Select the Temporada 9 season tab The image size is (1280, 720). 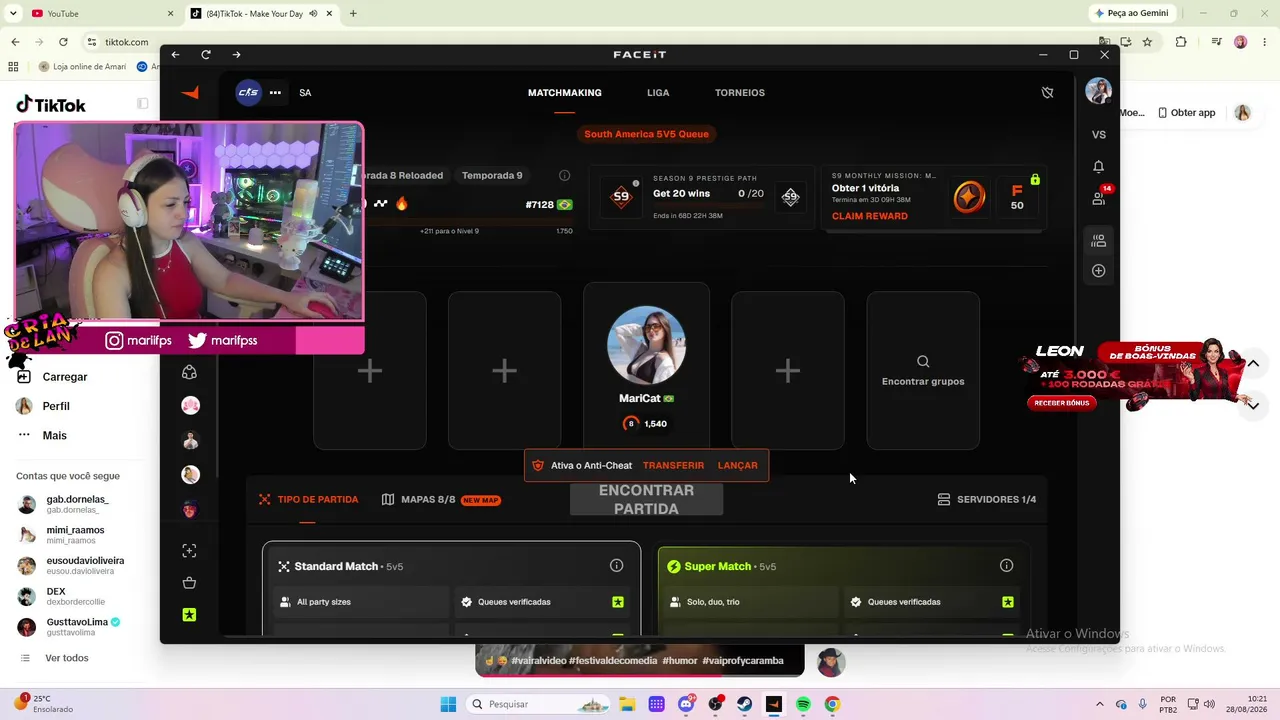[x=492, y=176]
